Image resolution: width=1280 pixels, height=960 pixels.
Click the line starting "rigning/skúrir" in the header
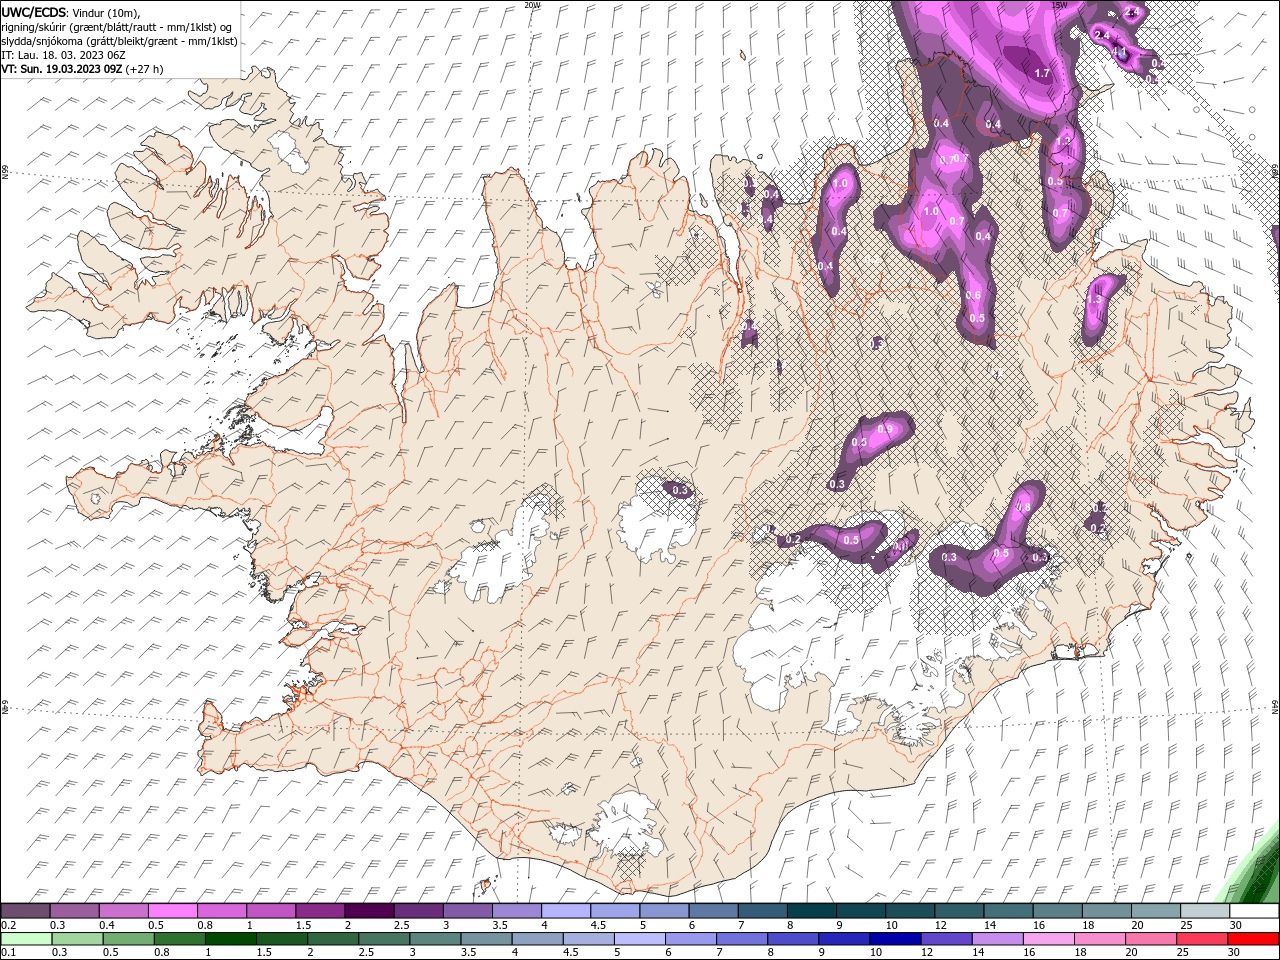coord(117,27)
